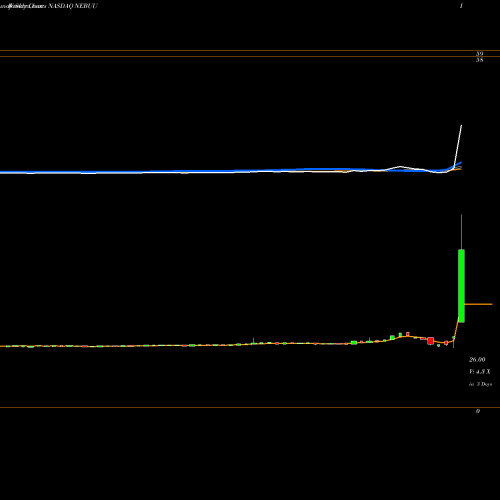Click the volume 'V:' text readout
Screen dimensions: 500x500
[x=480, y=372]
